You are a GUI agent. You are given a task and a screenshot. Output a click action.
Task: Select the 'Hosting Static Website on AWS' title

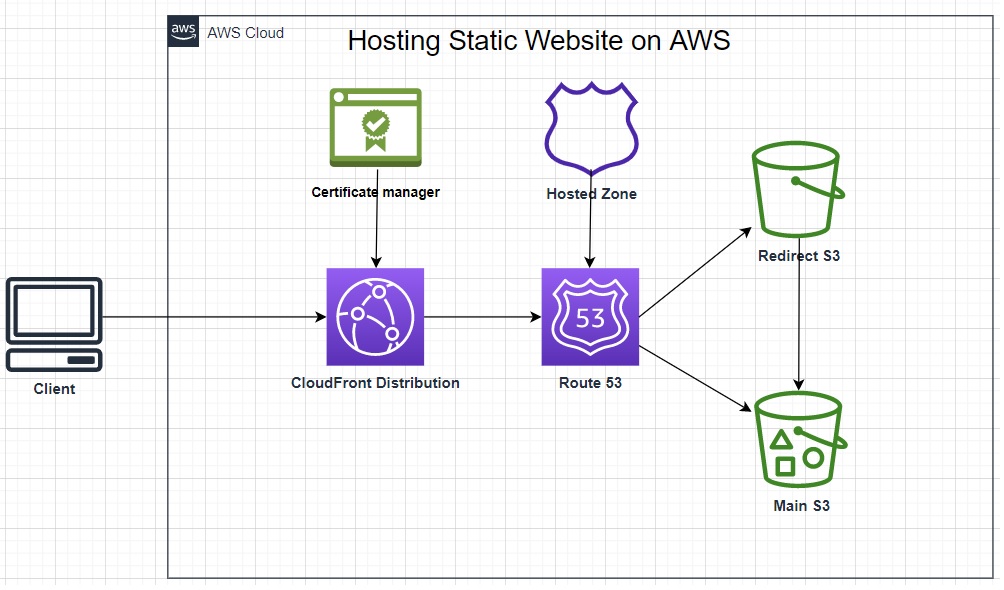pyautogui.click(x=539, y=41)
